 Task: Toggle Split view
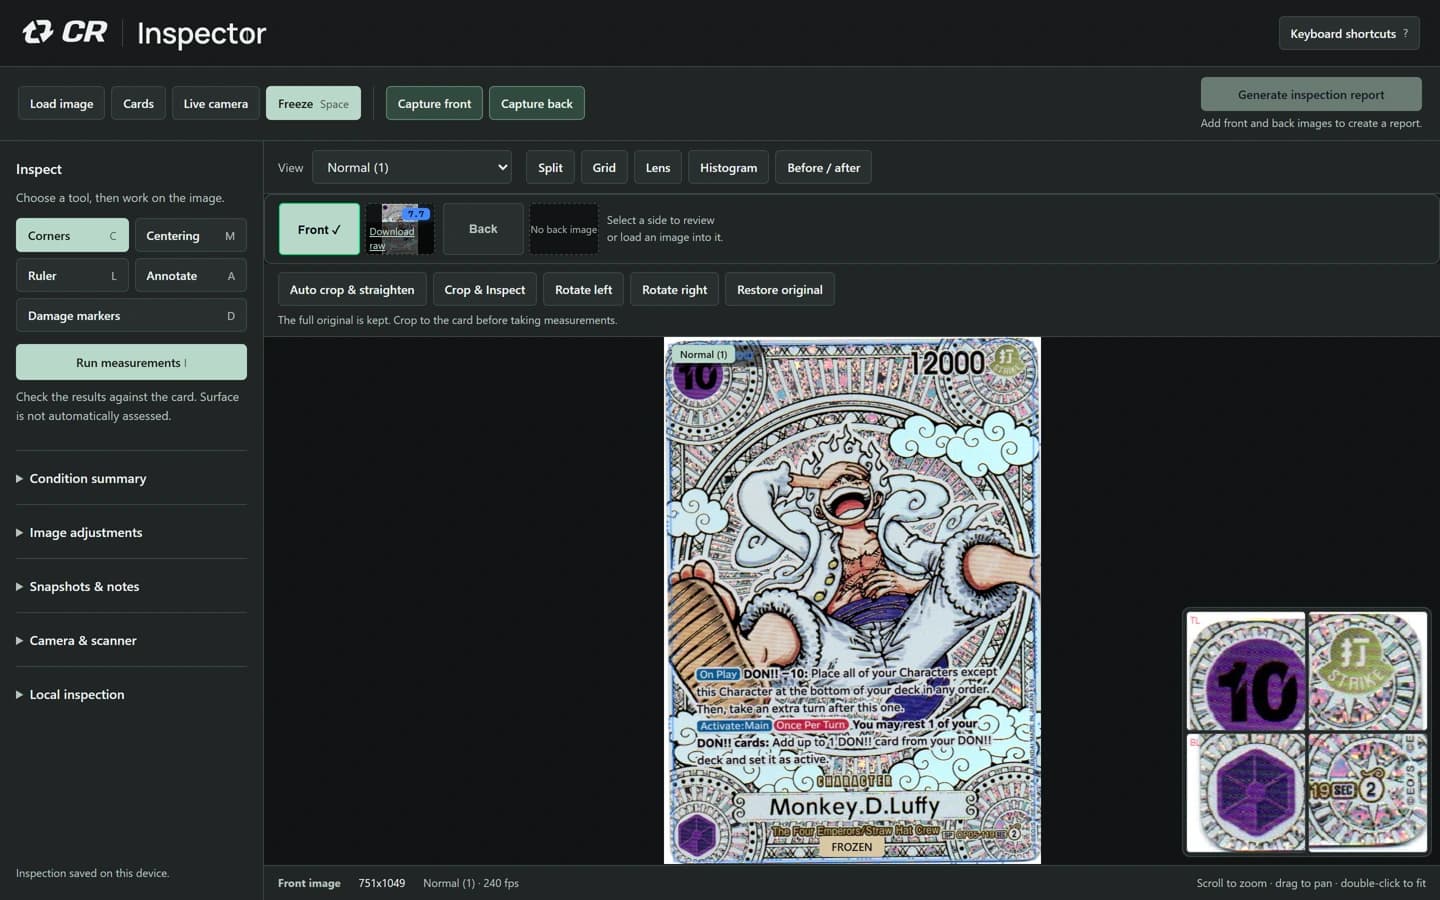(x=550, y=167)
